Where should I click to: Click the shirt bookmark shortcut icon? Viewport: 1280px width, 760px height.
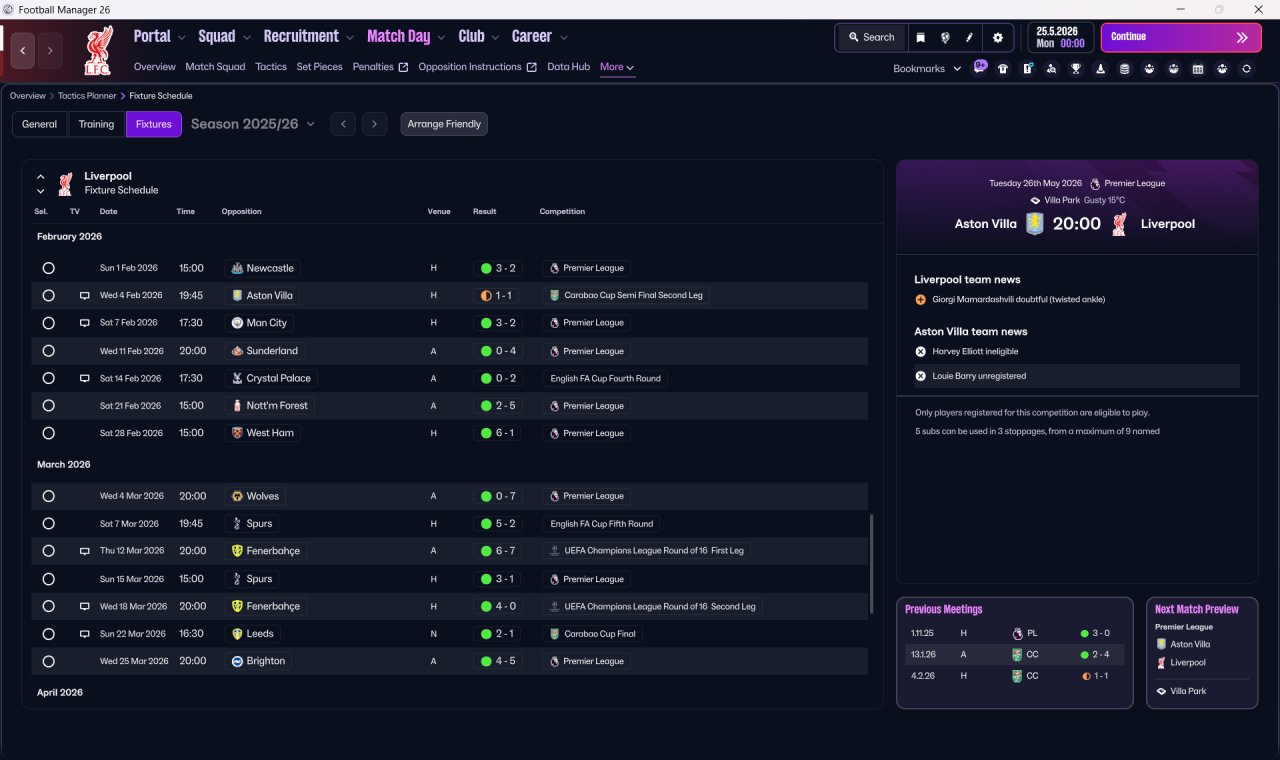1003,69
